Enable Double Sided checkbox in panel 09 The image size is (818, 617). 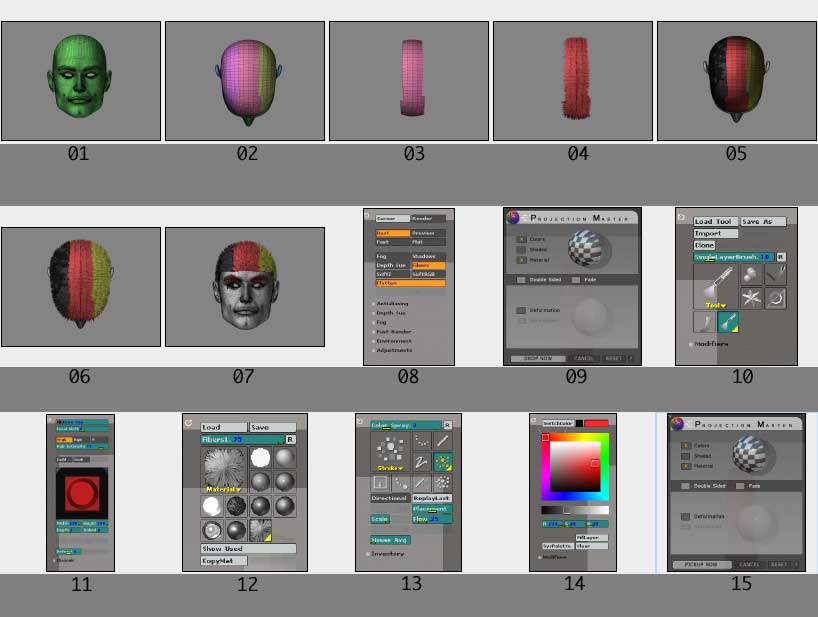pos(521,280)
